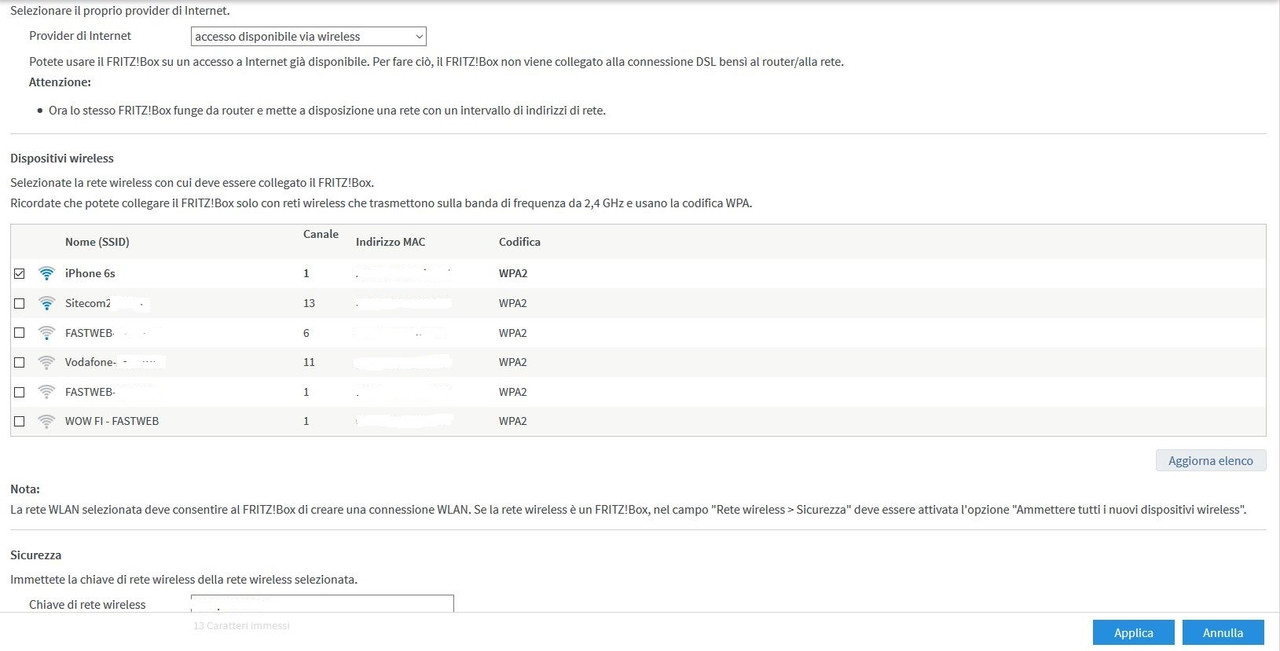Tick the unnamed FASTWEB channel 1 checkbox

[x=19, y=392]
